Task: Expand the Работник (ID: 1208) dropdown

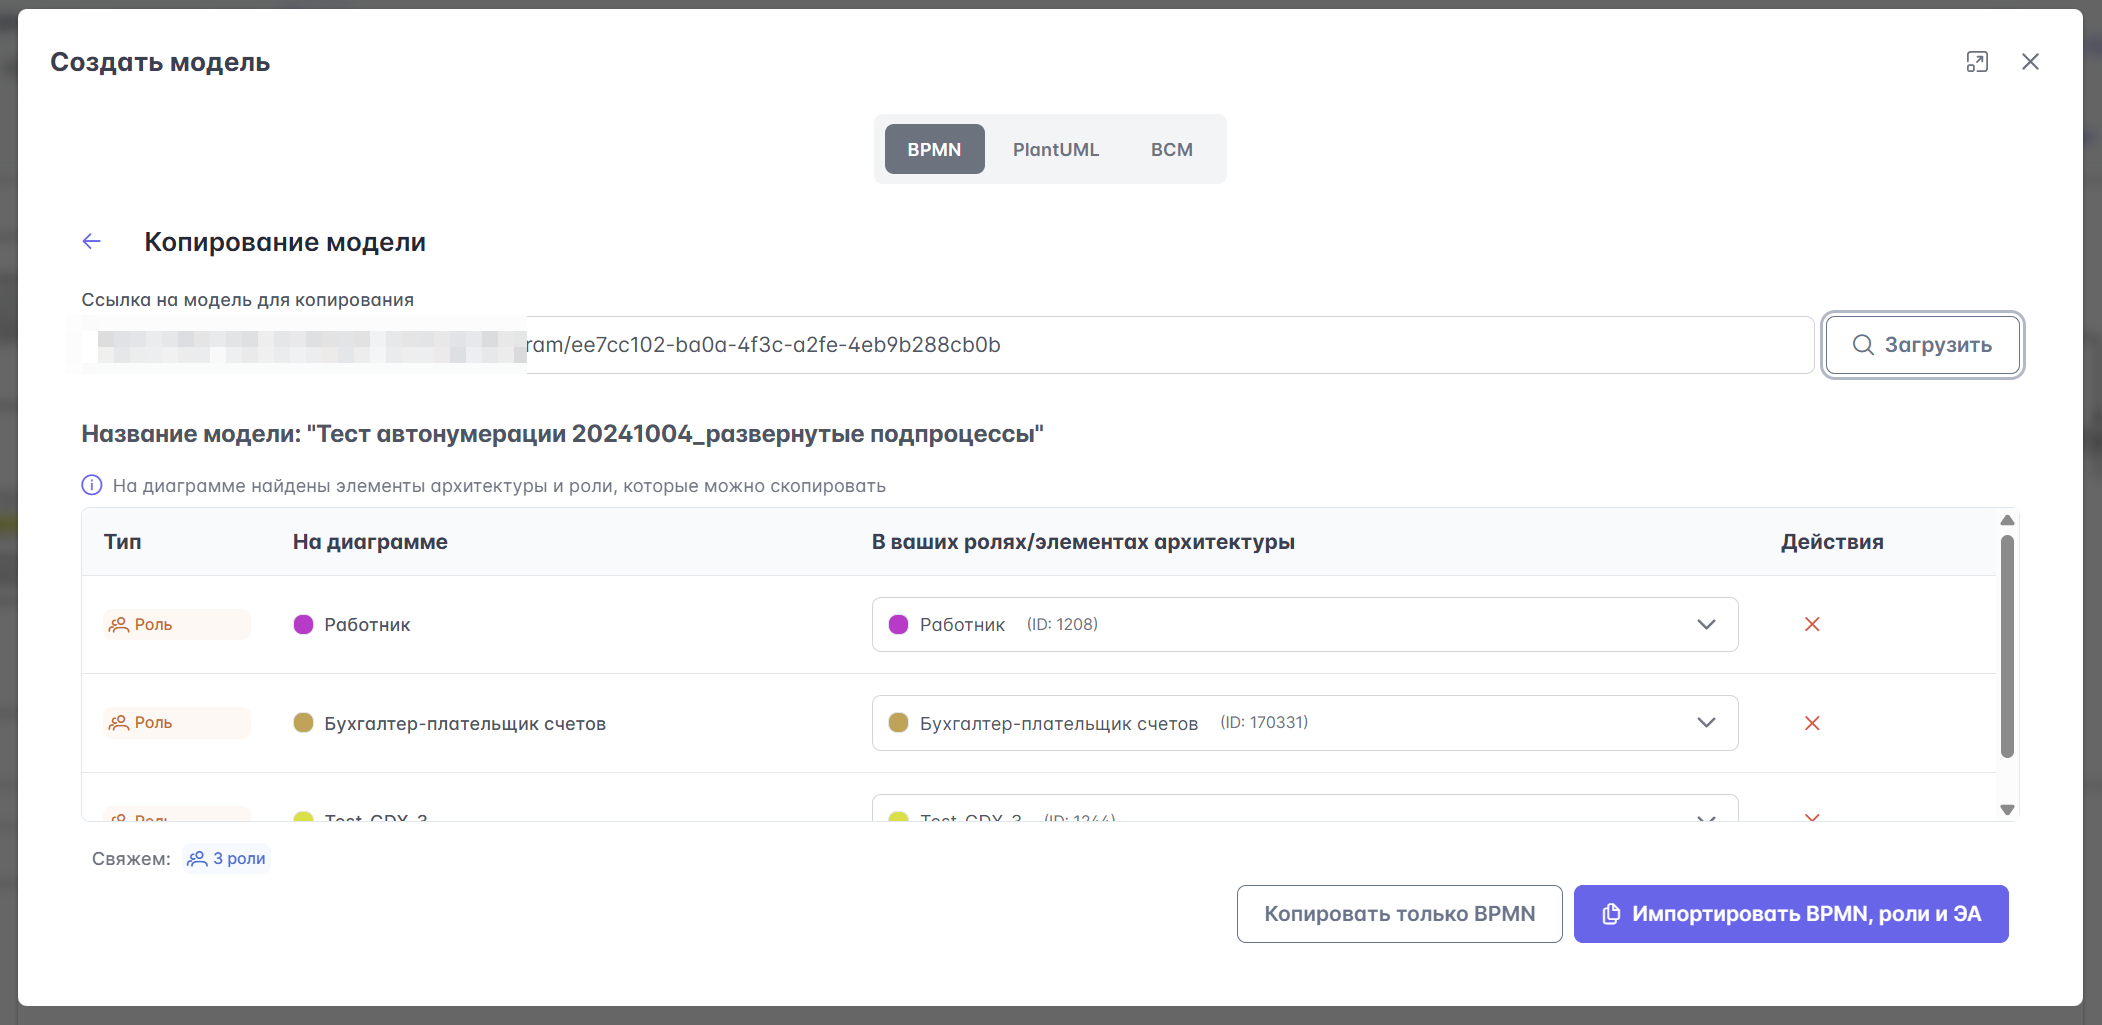Action: (x=1305, y=624)
